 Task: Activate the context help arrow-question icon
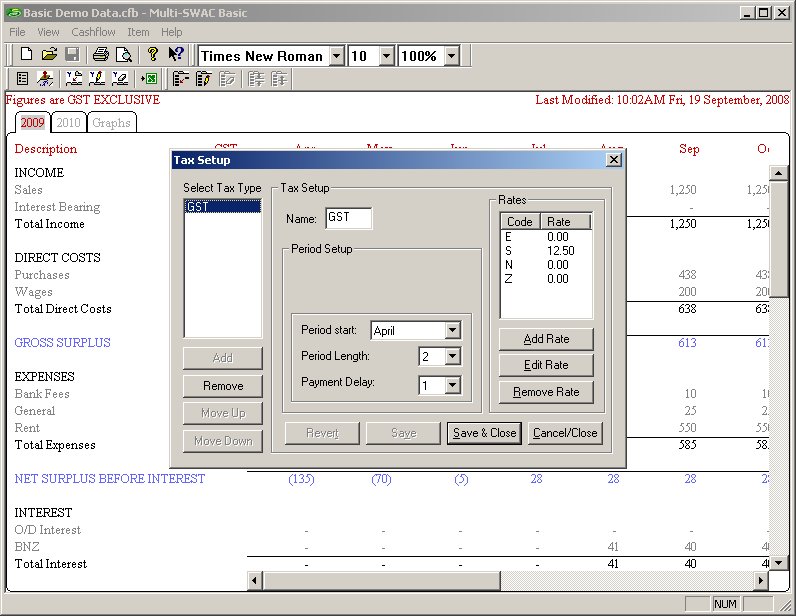click(176, 54)
